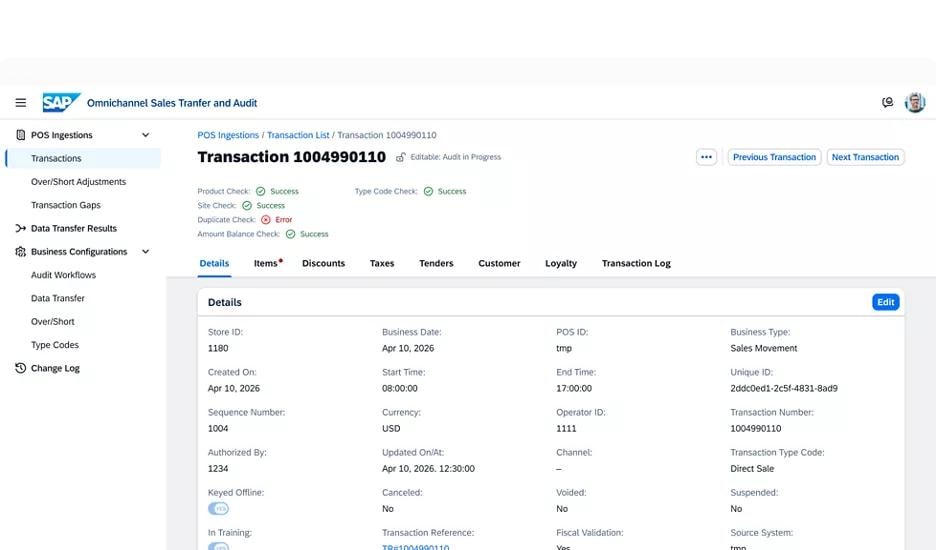
Task: Open Over/Short Adjustments in the sidebar
Action: (78, 182)
